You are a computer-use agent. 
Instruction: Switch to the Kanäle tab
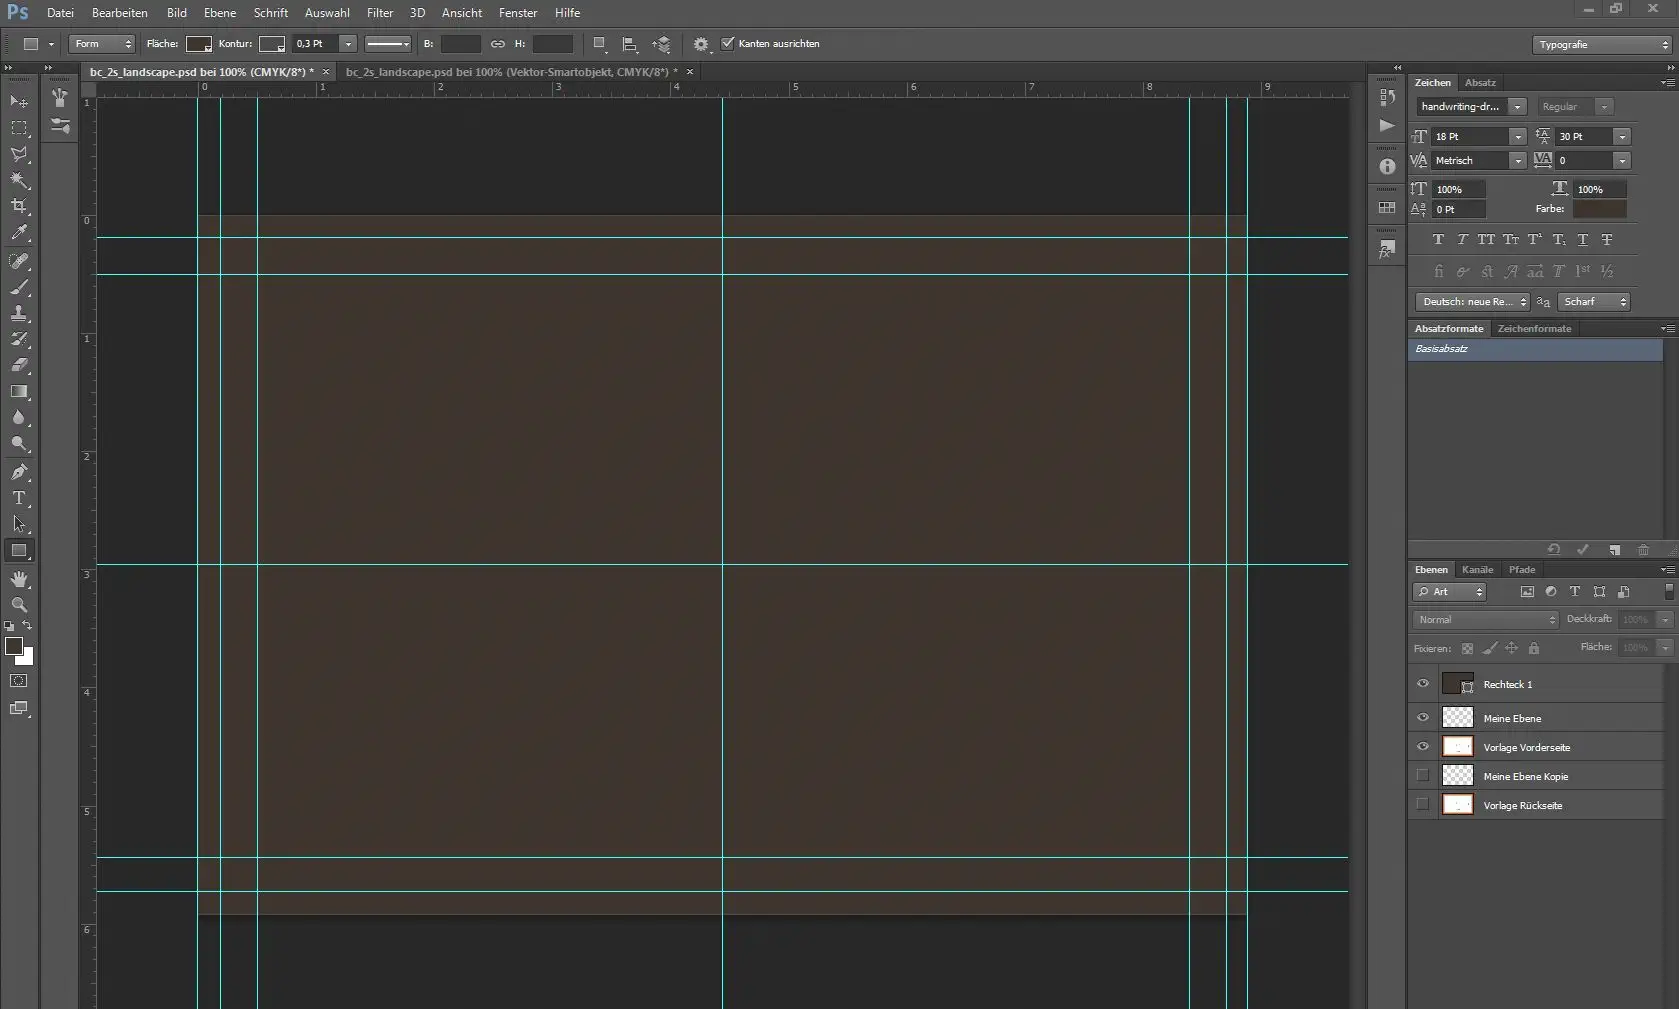coord(1477,570)
